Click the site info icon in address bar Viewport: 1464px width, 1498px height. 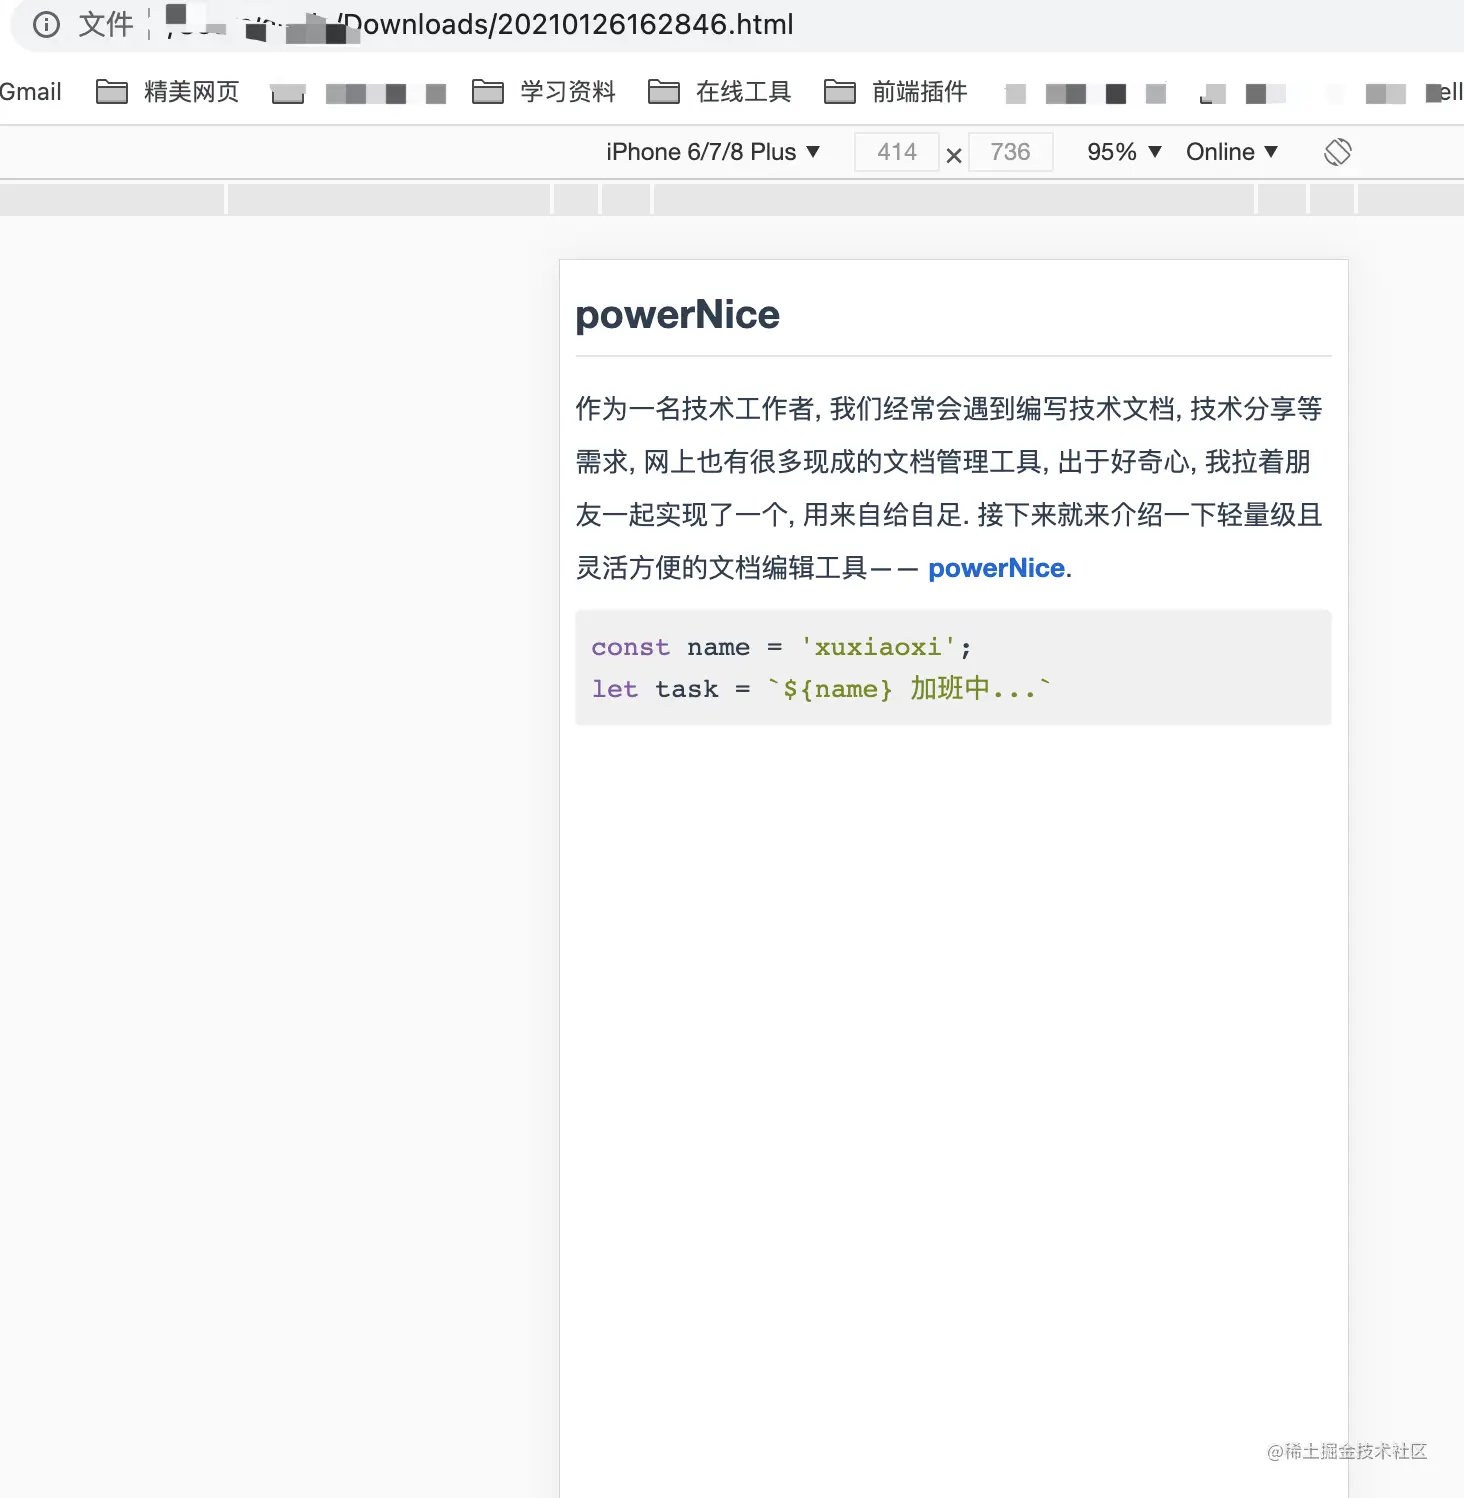(x=46, y=25)
